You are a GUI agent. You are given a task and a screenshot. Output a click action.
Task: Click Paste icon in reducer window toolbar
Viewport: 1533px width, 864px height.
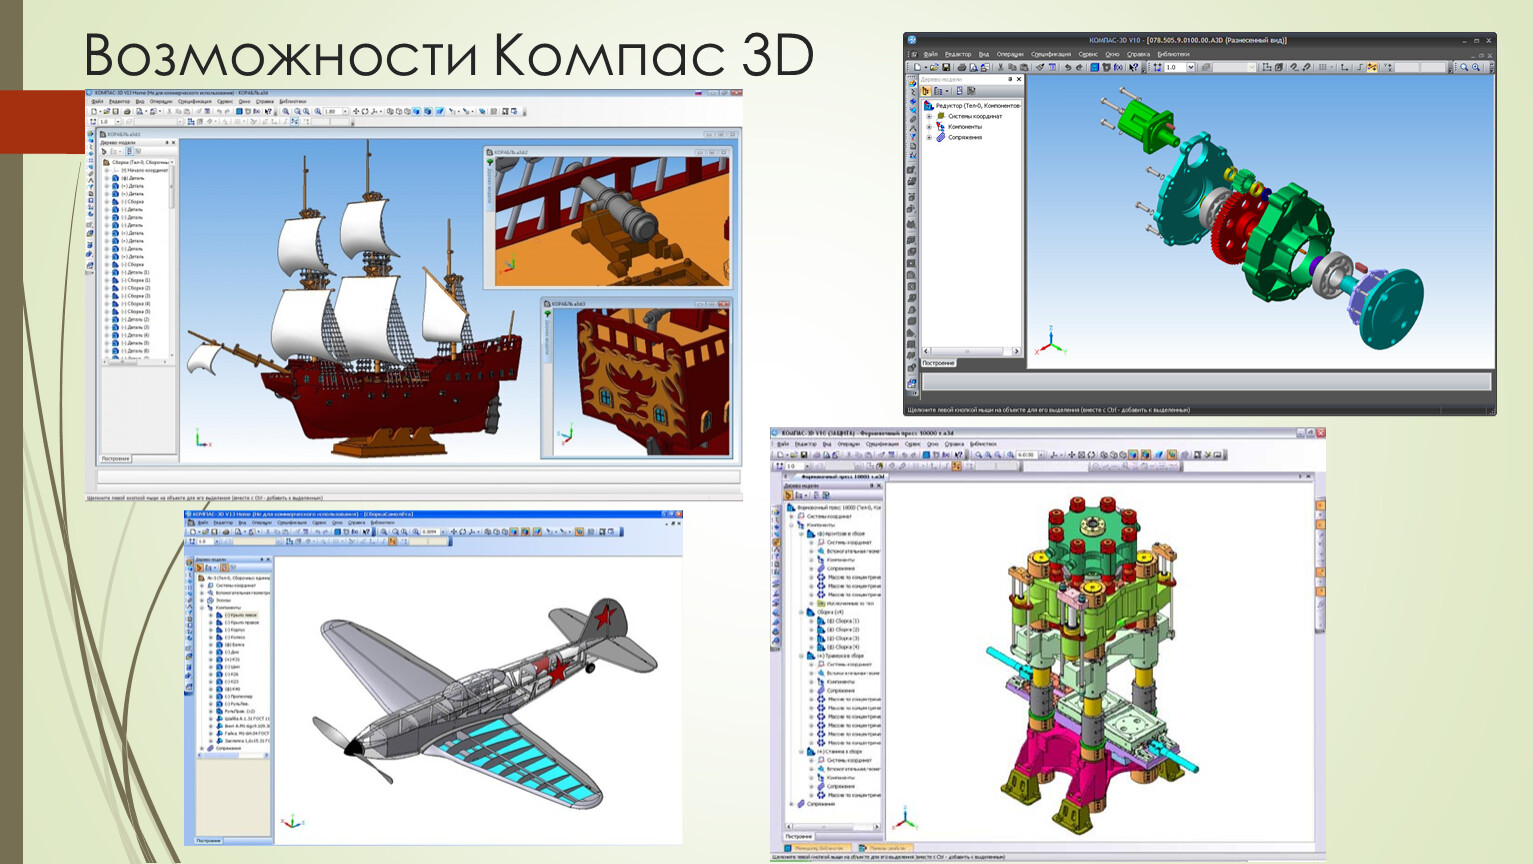pos(1024,68)
